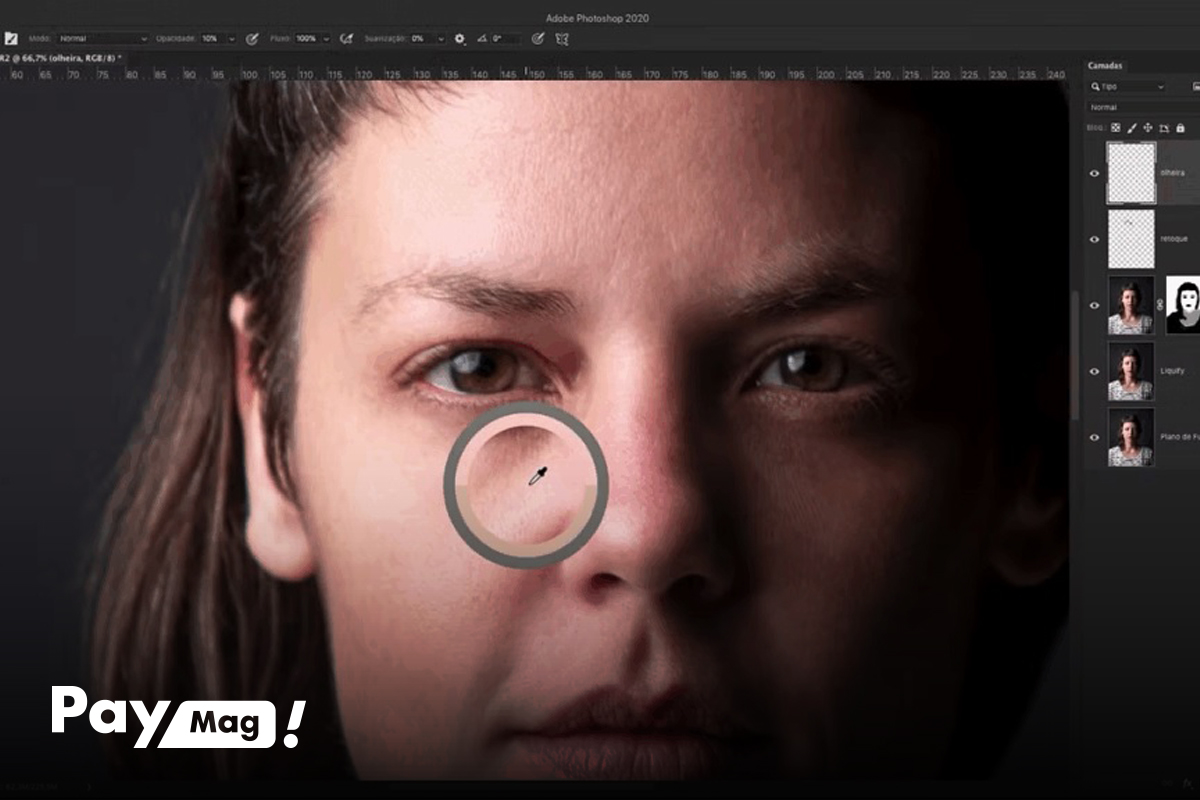Toggle visibility of the Plano de Fundo layer

(1096, 437)
